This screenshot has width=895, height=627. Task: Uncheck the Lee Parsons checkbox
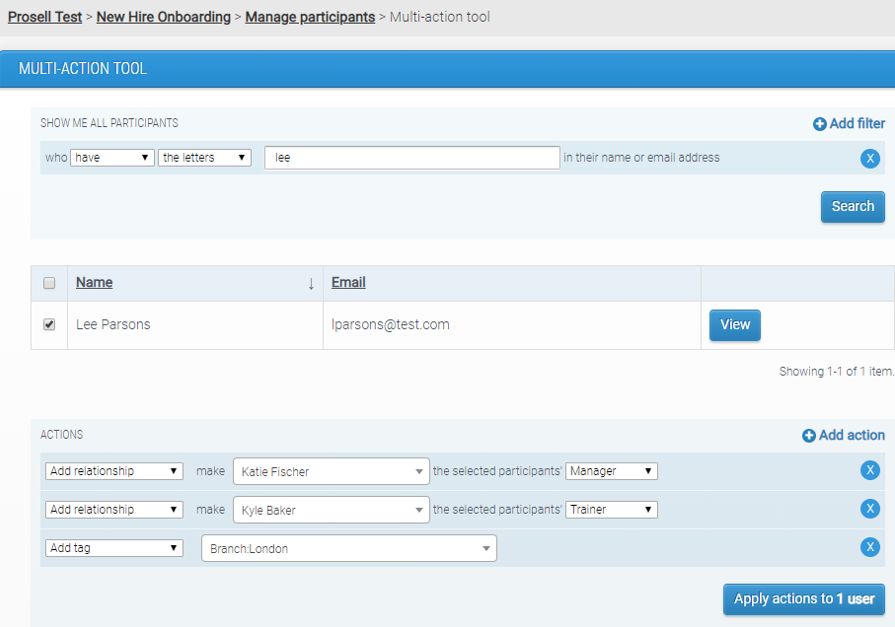pyautogui.click(x=49, y=325)
